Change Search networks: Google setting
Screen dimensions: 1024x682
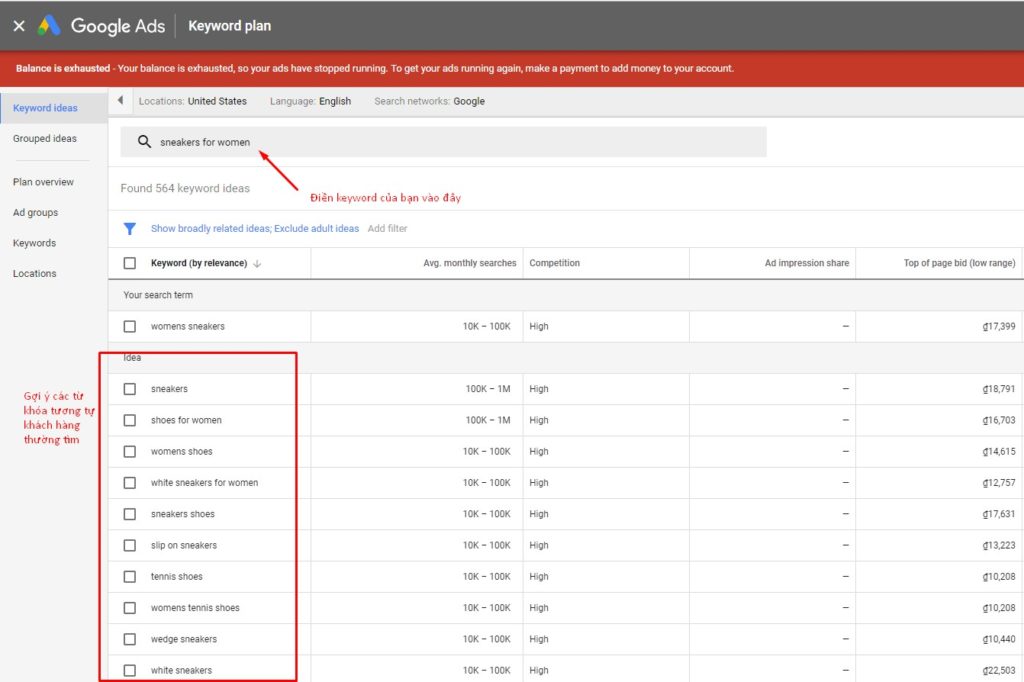coord(429,101)
